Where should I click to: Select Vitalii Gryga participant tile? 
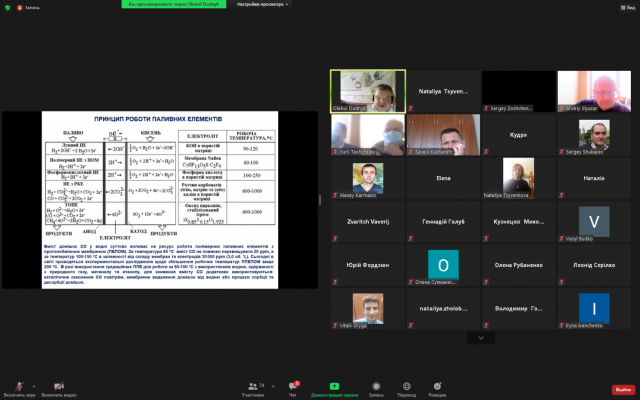point(368,309)
